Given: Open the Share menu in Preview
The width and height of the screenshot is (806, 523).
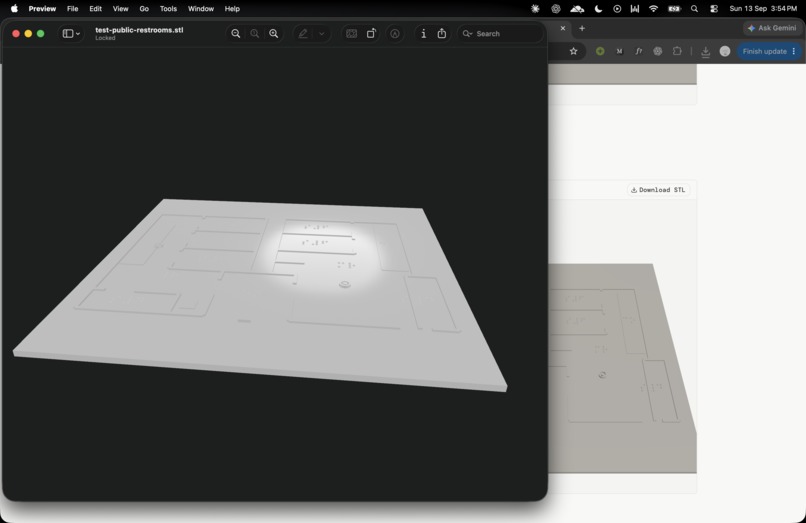Looking at the screenshot, I should point(442,33).
